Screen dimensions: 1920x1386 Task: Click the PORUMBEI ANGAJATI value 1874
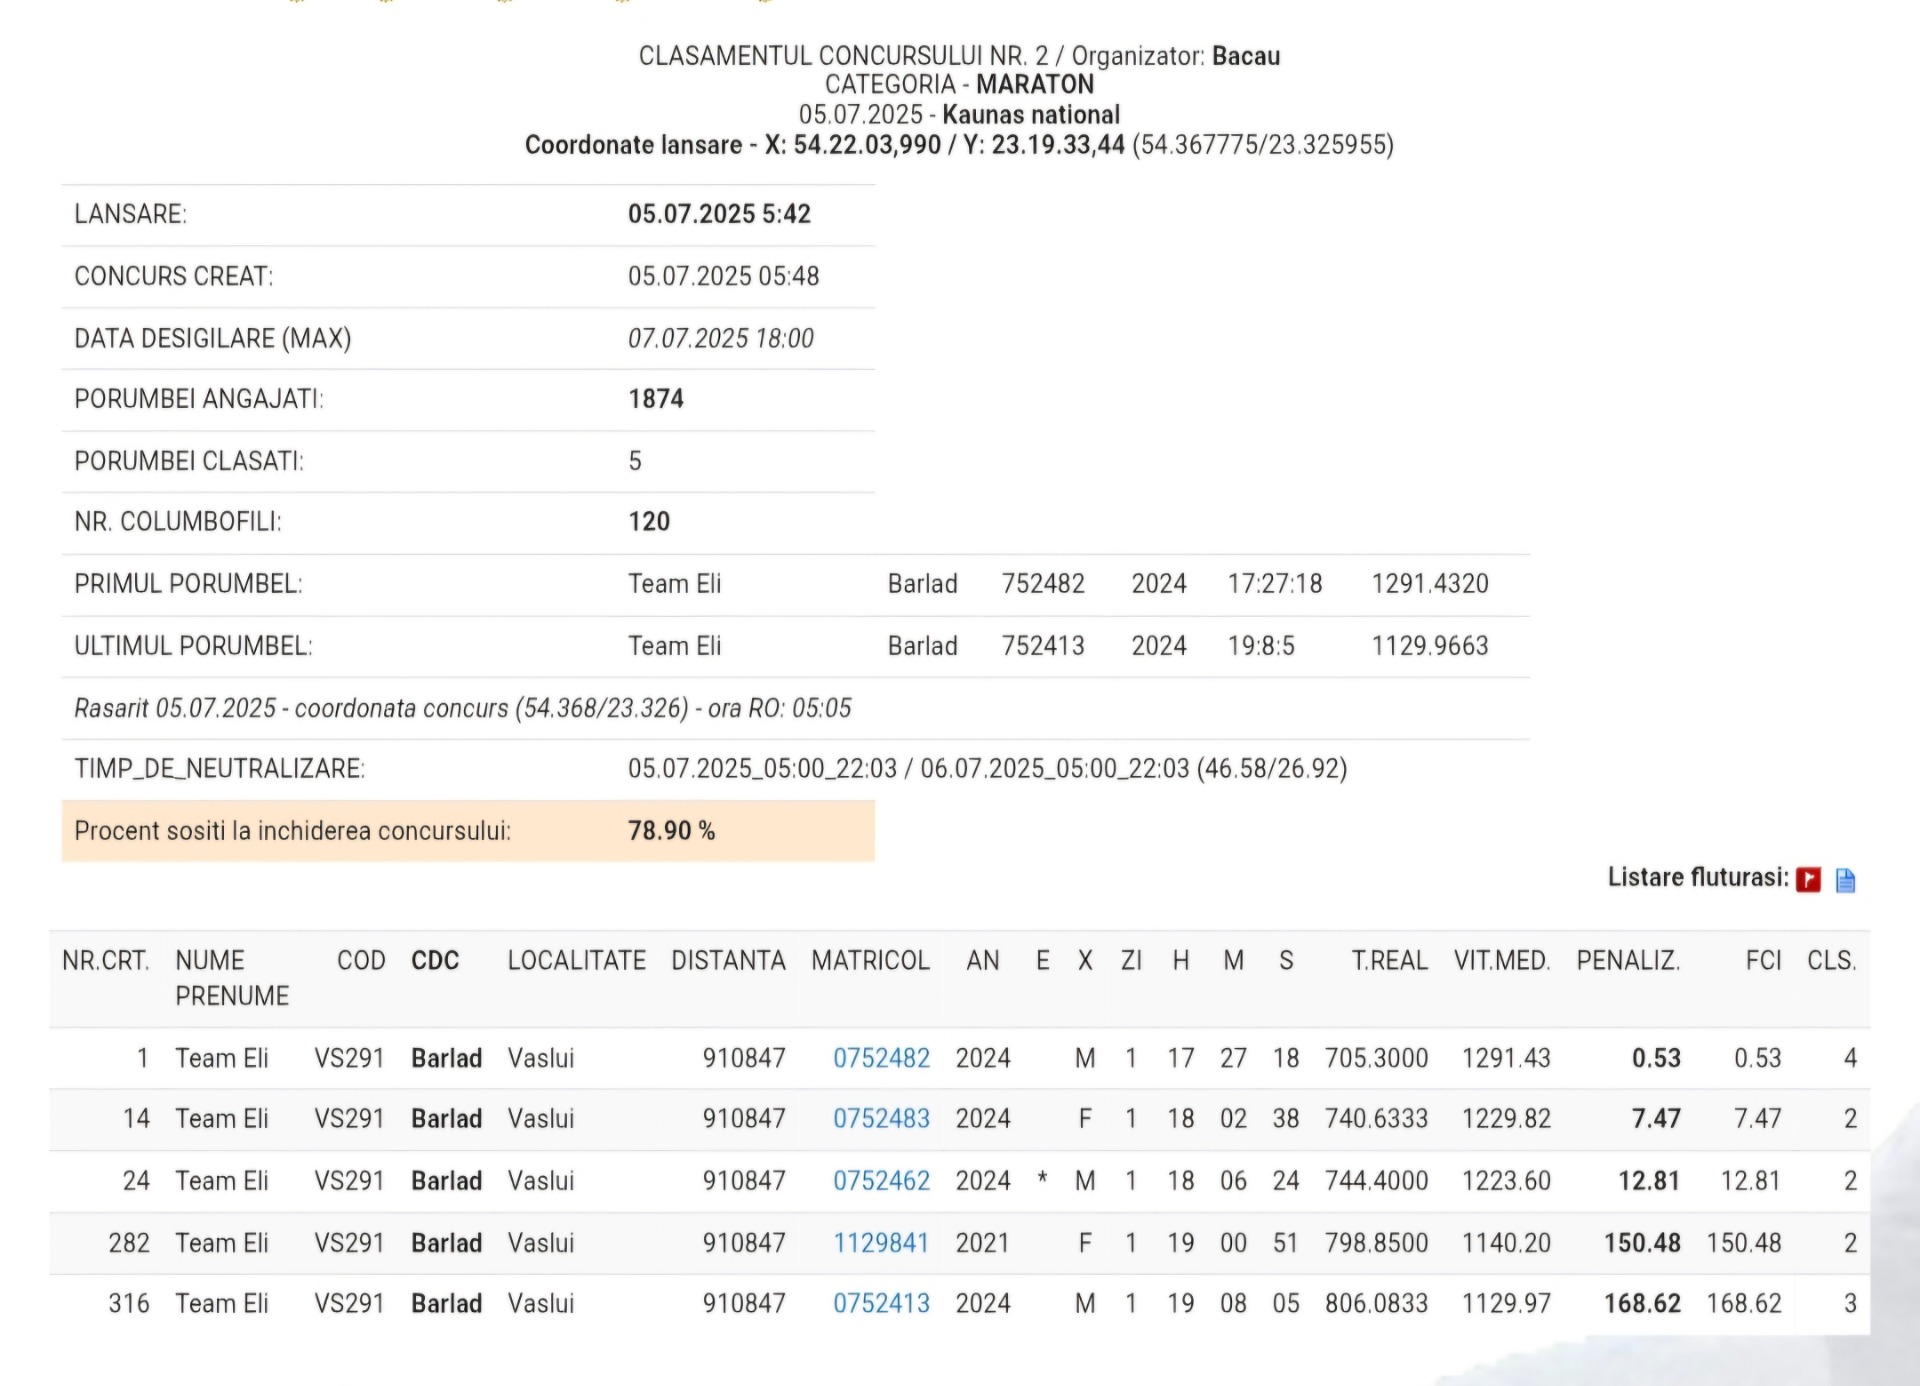[656, 399]
